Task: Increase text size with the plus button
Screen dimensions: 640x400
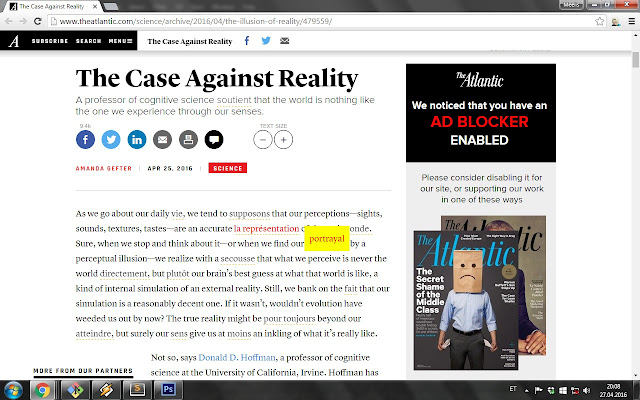Action: pos(283,140)
